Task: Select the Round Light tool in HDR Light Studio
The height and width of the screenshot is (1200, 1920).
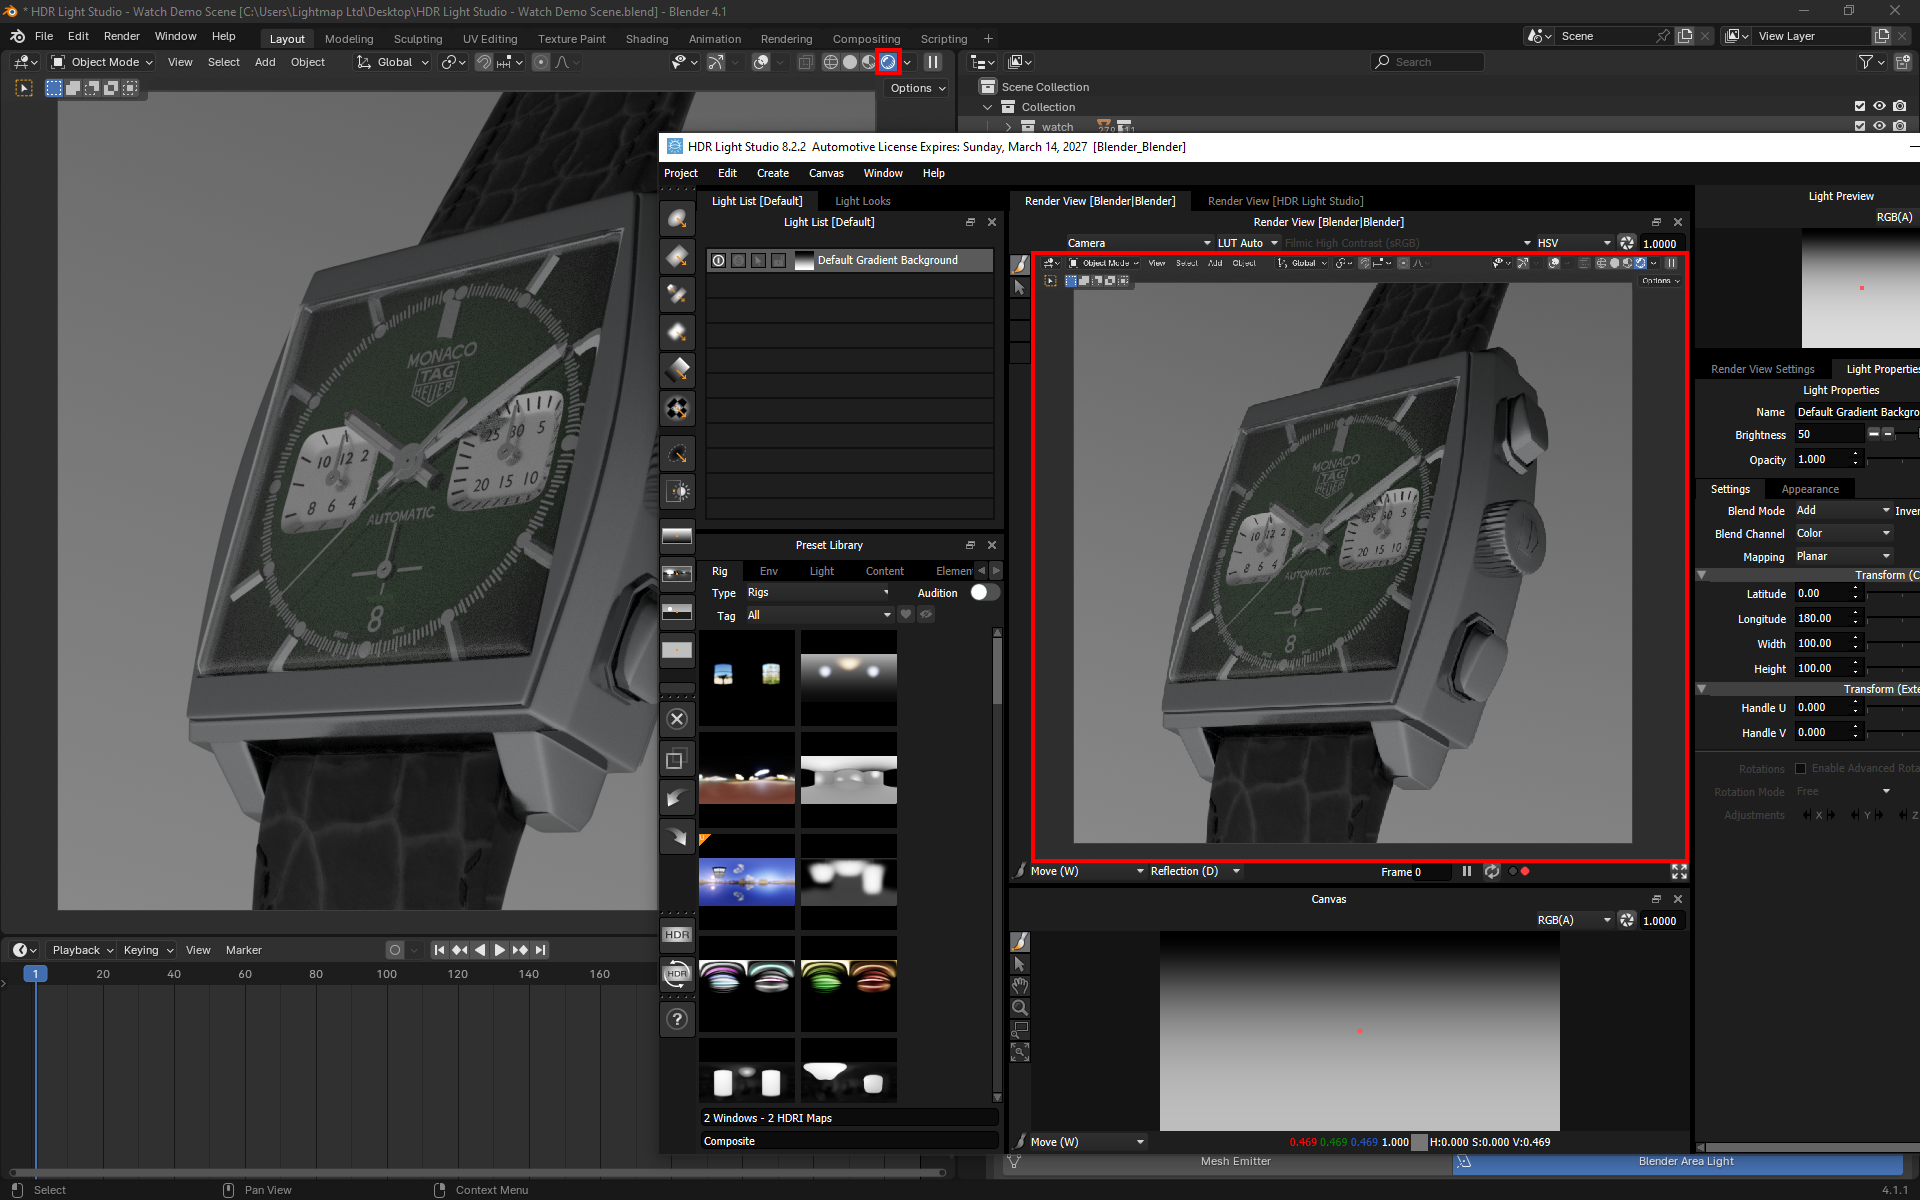Action: coord(677,220)
